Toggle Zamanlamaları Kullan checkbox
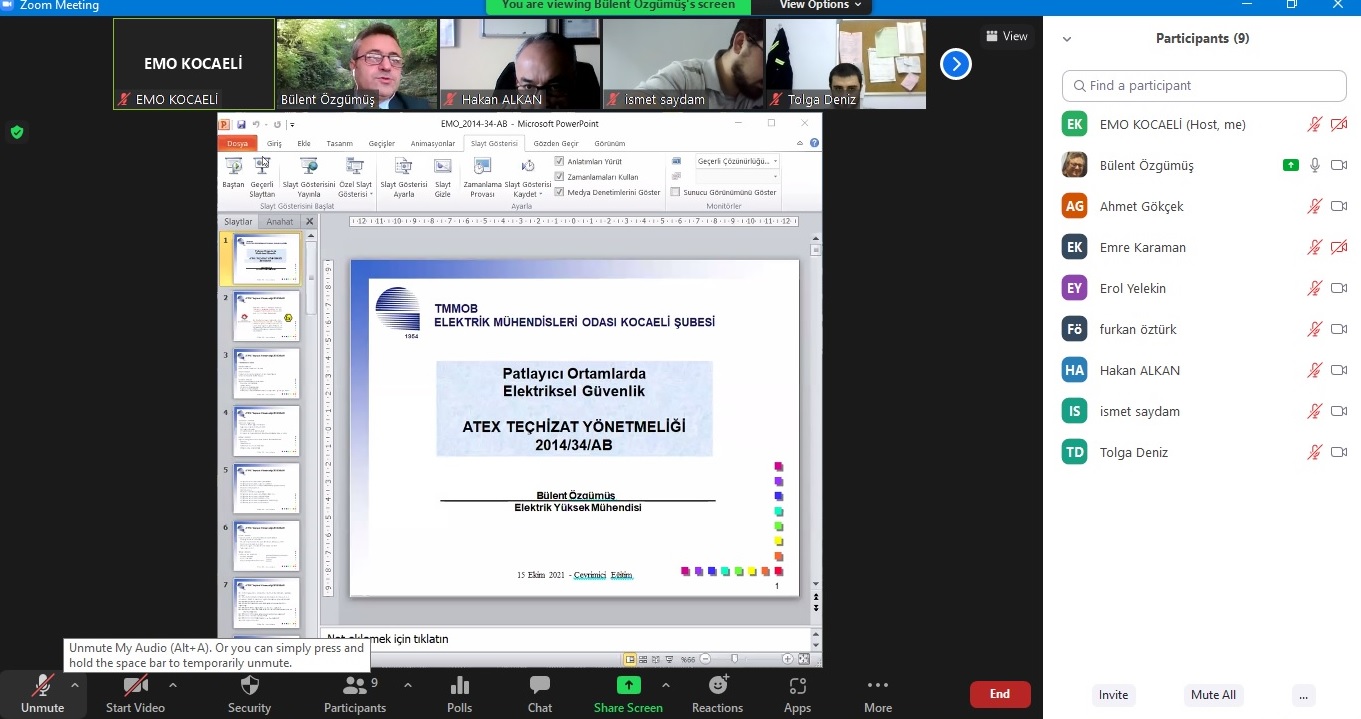Viewport: 1361px width, 719px height. point(560,177)
